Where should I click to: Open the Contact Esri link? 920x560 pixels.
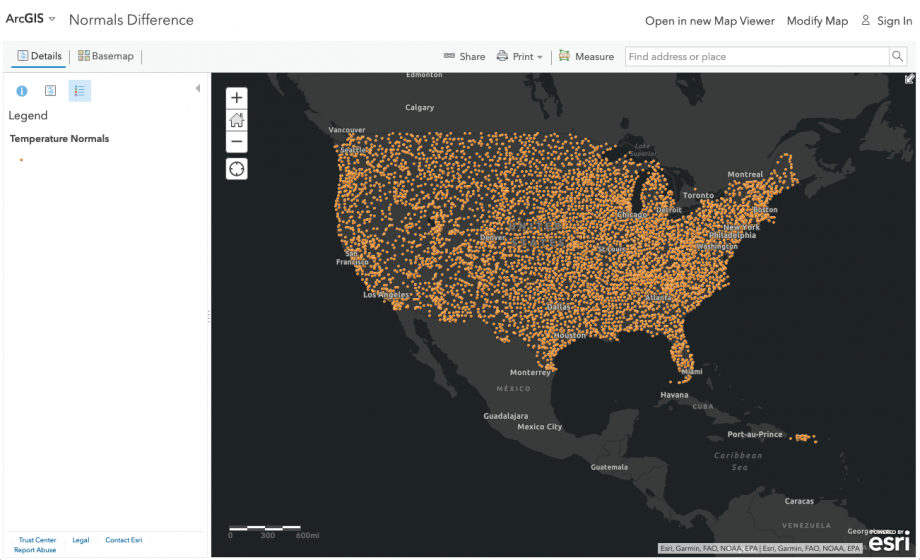[124, 540]
